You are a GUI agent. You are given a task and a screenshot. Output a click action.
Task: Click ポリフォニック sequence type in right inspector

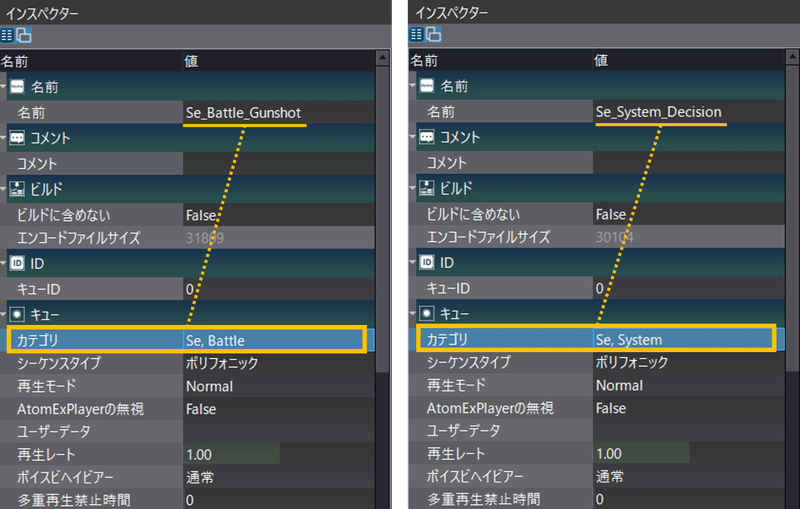click(688, 362)
